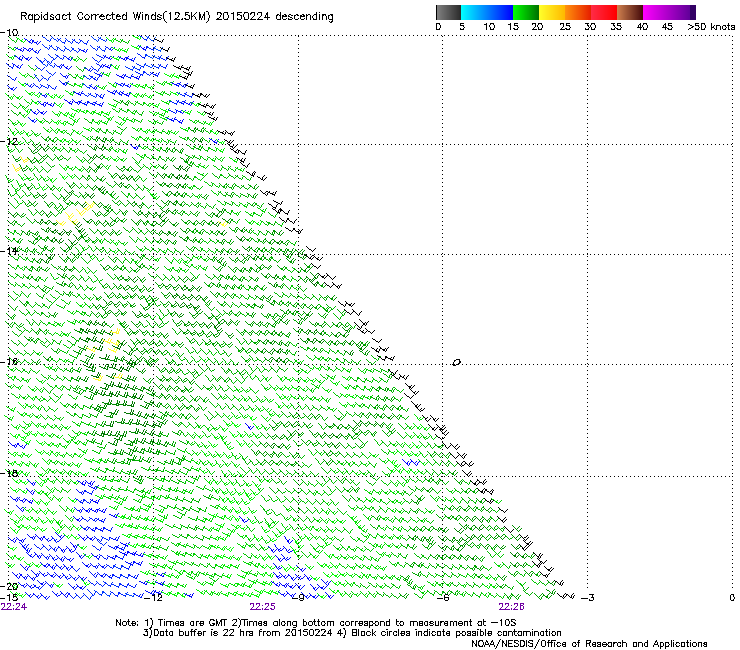The height and width of the screenshot is (650, 740).
Task: Click the NOAA/NESDIS Office of Research credit
Action: pos(589,644)
